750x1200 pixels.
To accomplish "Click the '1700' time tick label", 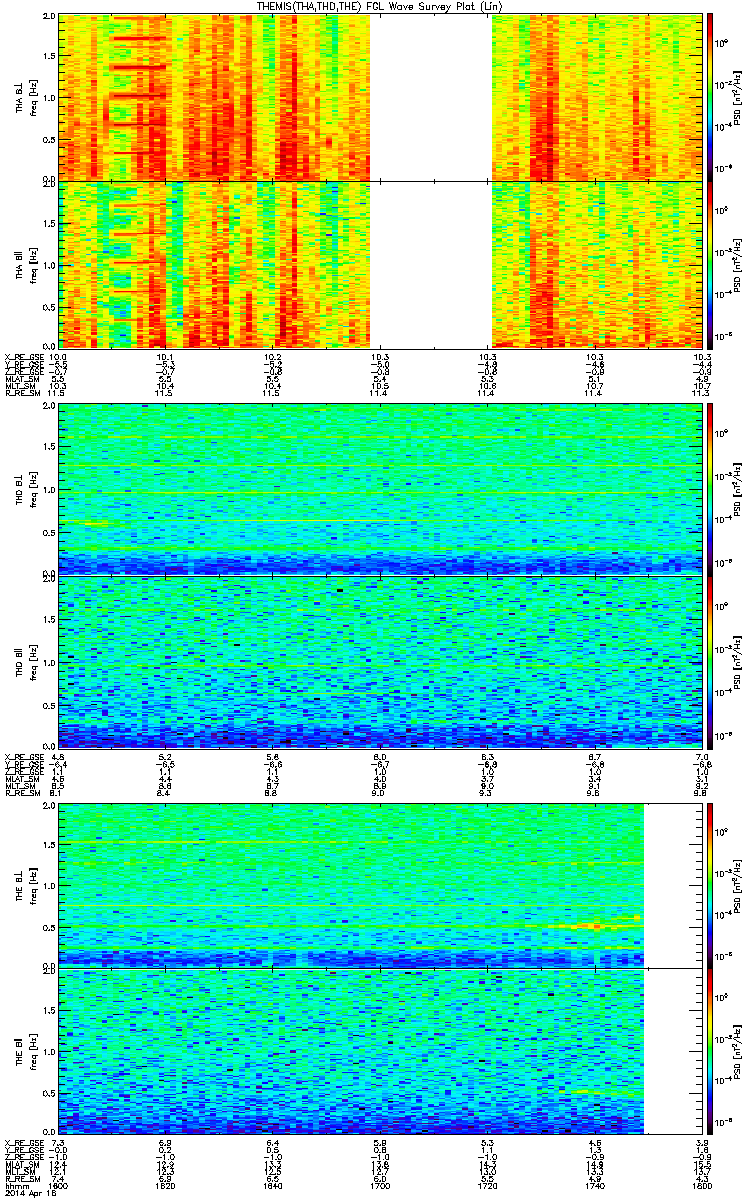I will pos(381,1186).
